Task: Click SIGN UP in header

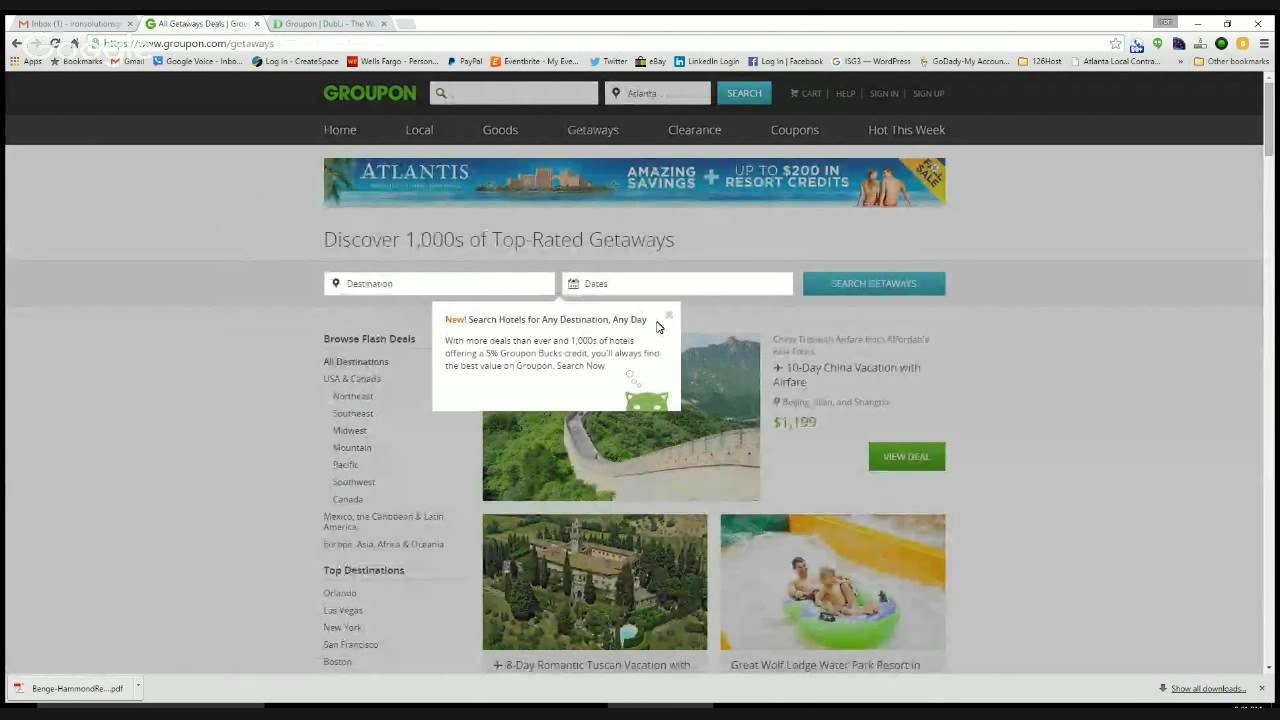Action: click(928, 93)
